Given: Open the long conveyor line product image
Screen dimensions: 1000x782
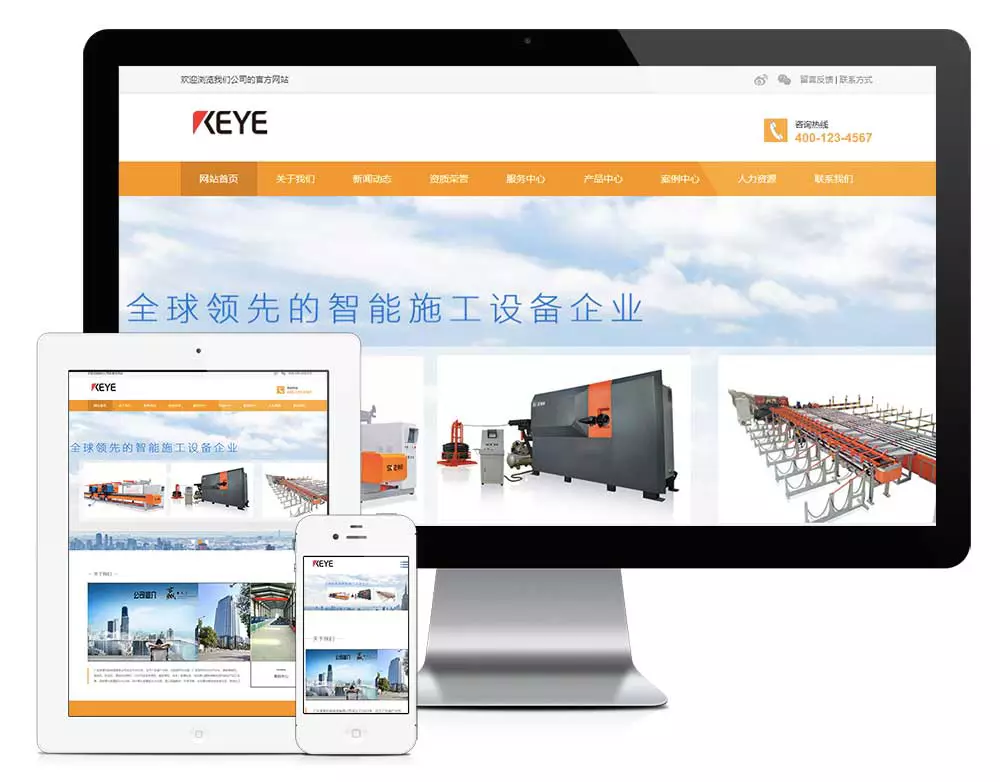Looking at the screenshot, I should (x=827, y=440).
